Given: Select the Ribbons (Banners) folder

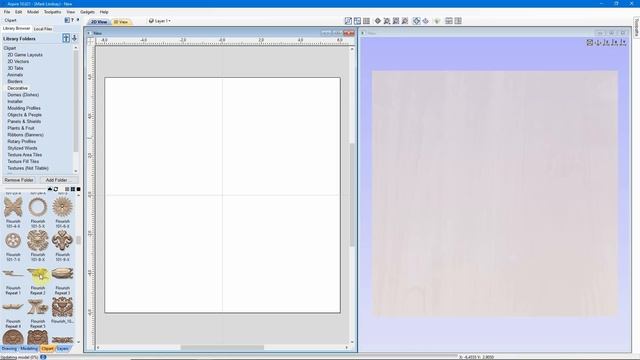Looking at the screenshot, I should tap(25, 135).
